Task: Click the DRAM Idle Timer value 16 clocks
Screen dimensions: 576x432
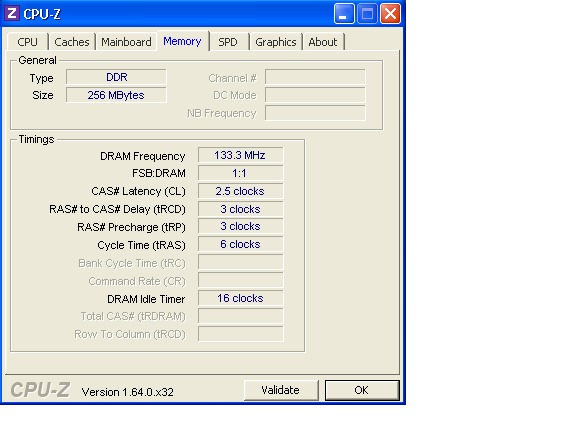Action: [241, 298]
